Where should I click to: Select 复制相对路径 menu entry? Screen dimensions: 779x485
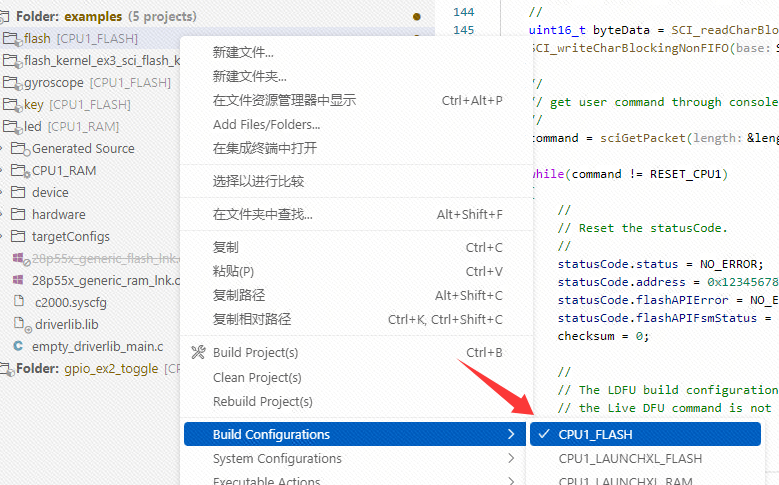click(x=355, y=319)
